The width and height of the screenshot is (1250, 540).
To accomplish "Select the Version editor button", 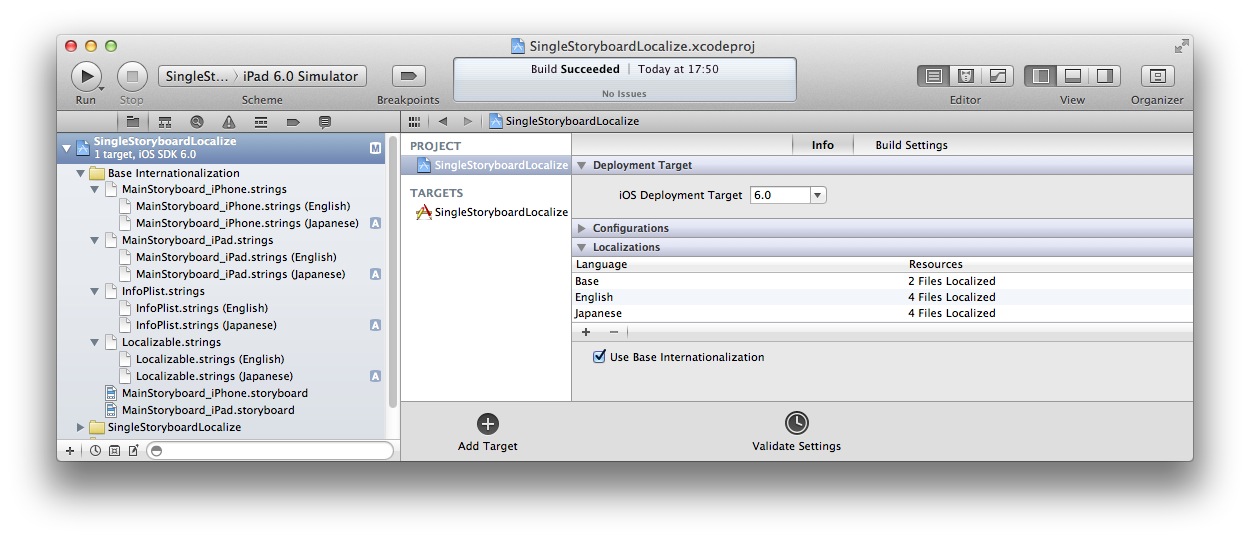I will point(998,76).
